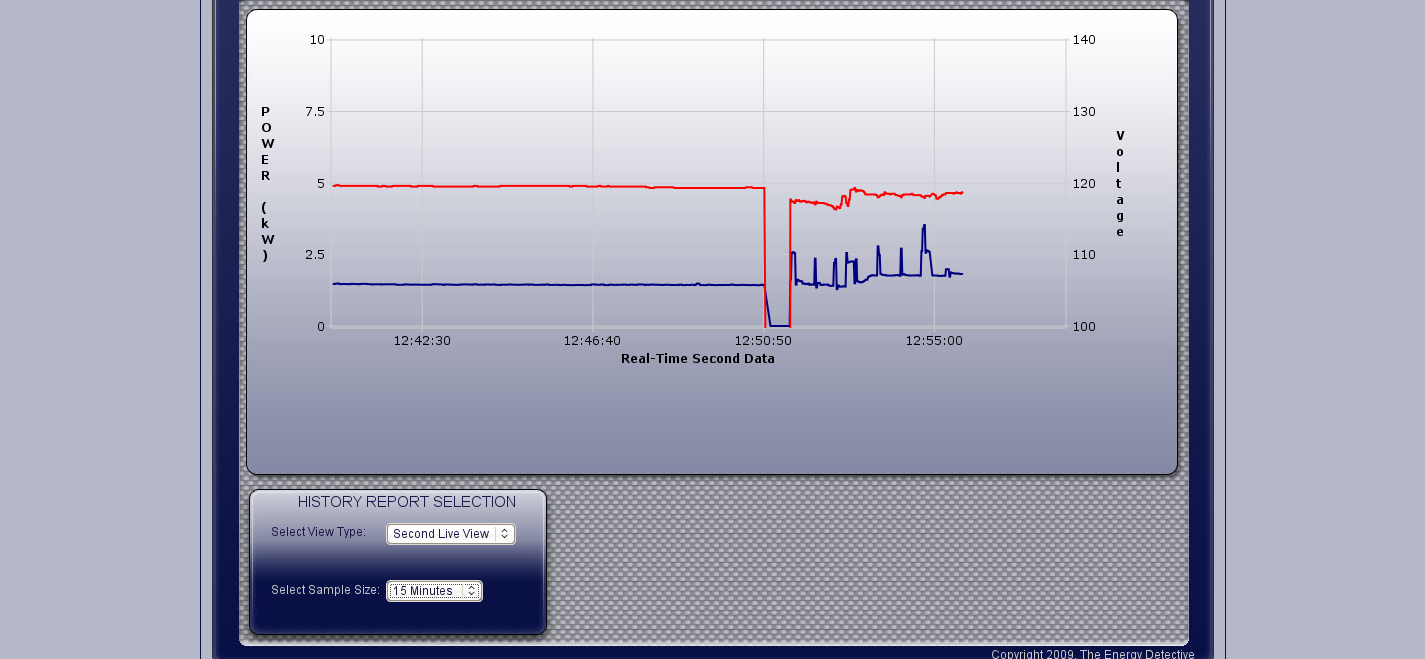The image size is (1425, 659).
Task: Click the 12:46:40 time axis label
Action: [593, 341]
